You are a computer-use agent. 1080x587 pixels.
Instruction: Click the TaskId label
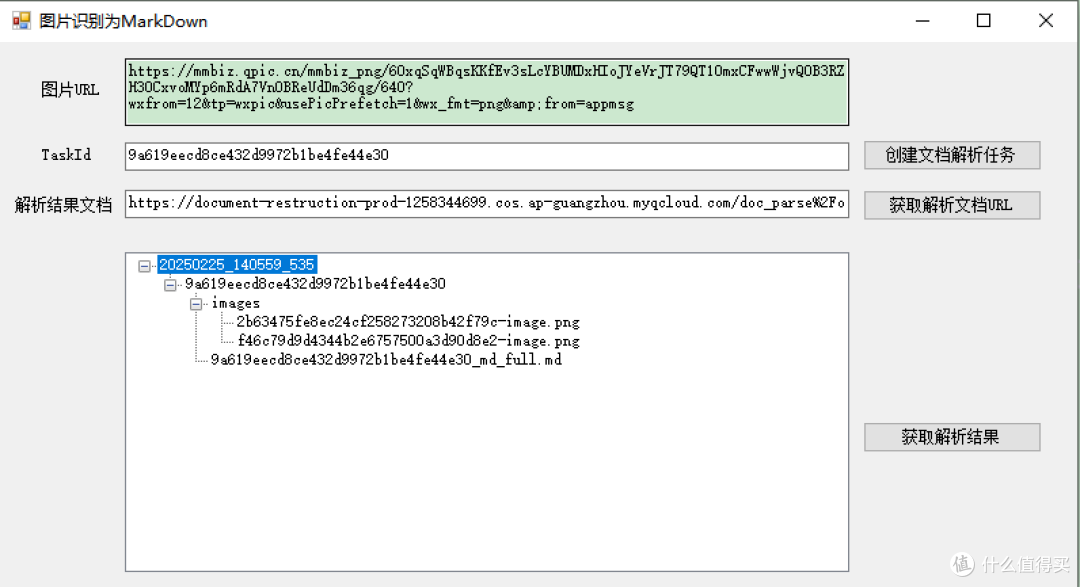(x=66, y=155)
